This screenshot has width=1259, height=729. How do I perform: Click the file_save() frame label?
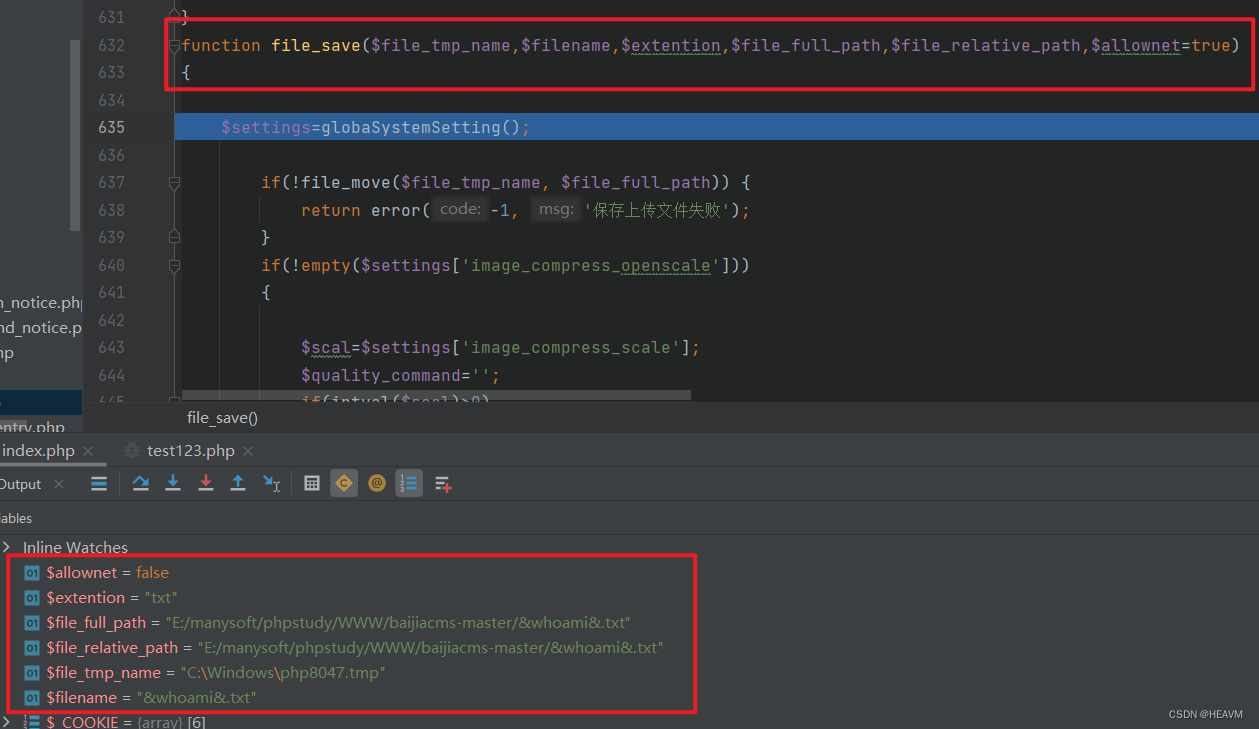222,417
